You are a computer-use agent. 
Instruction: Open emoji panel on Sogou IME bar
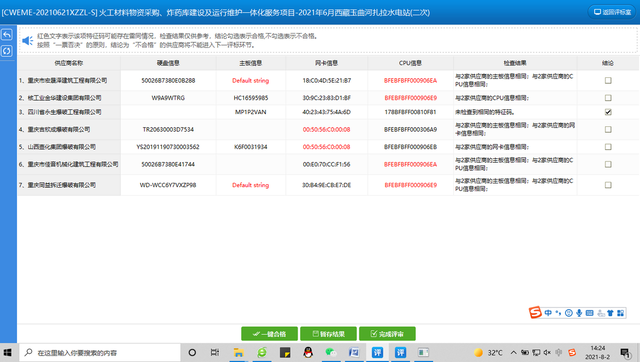(x=569, y=313)
